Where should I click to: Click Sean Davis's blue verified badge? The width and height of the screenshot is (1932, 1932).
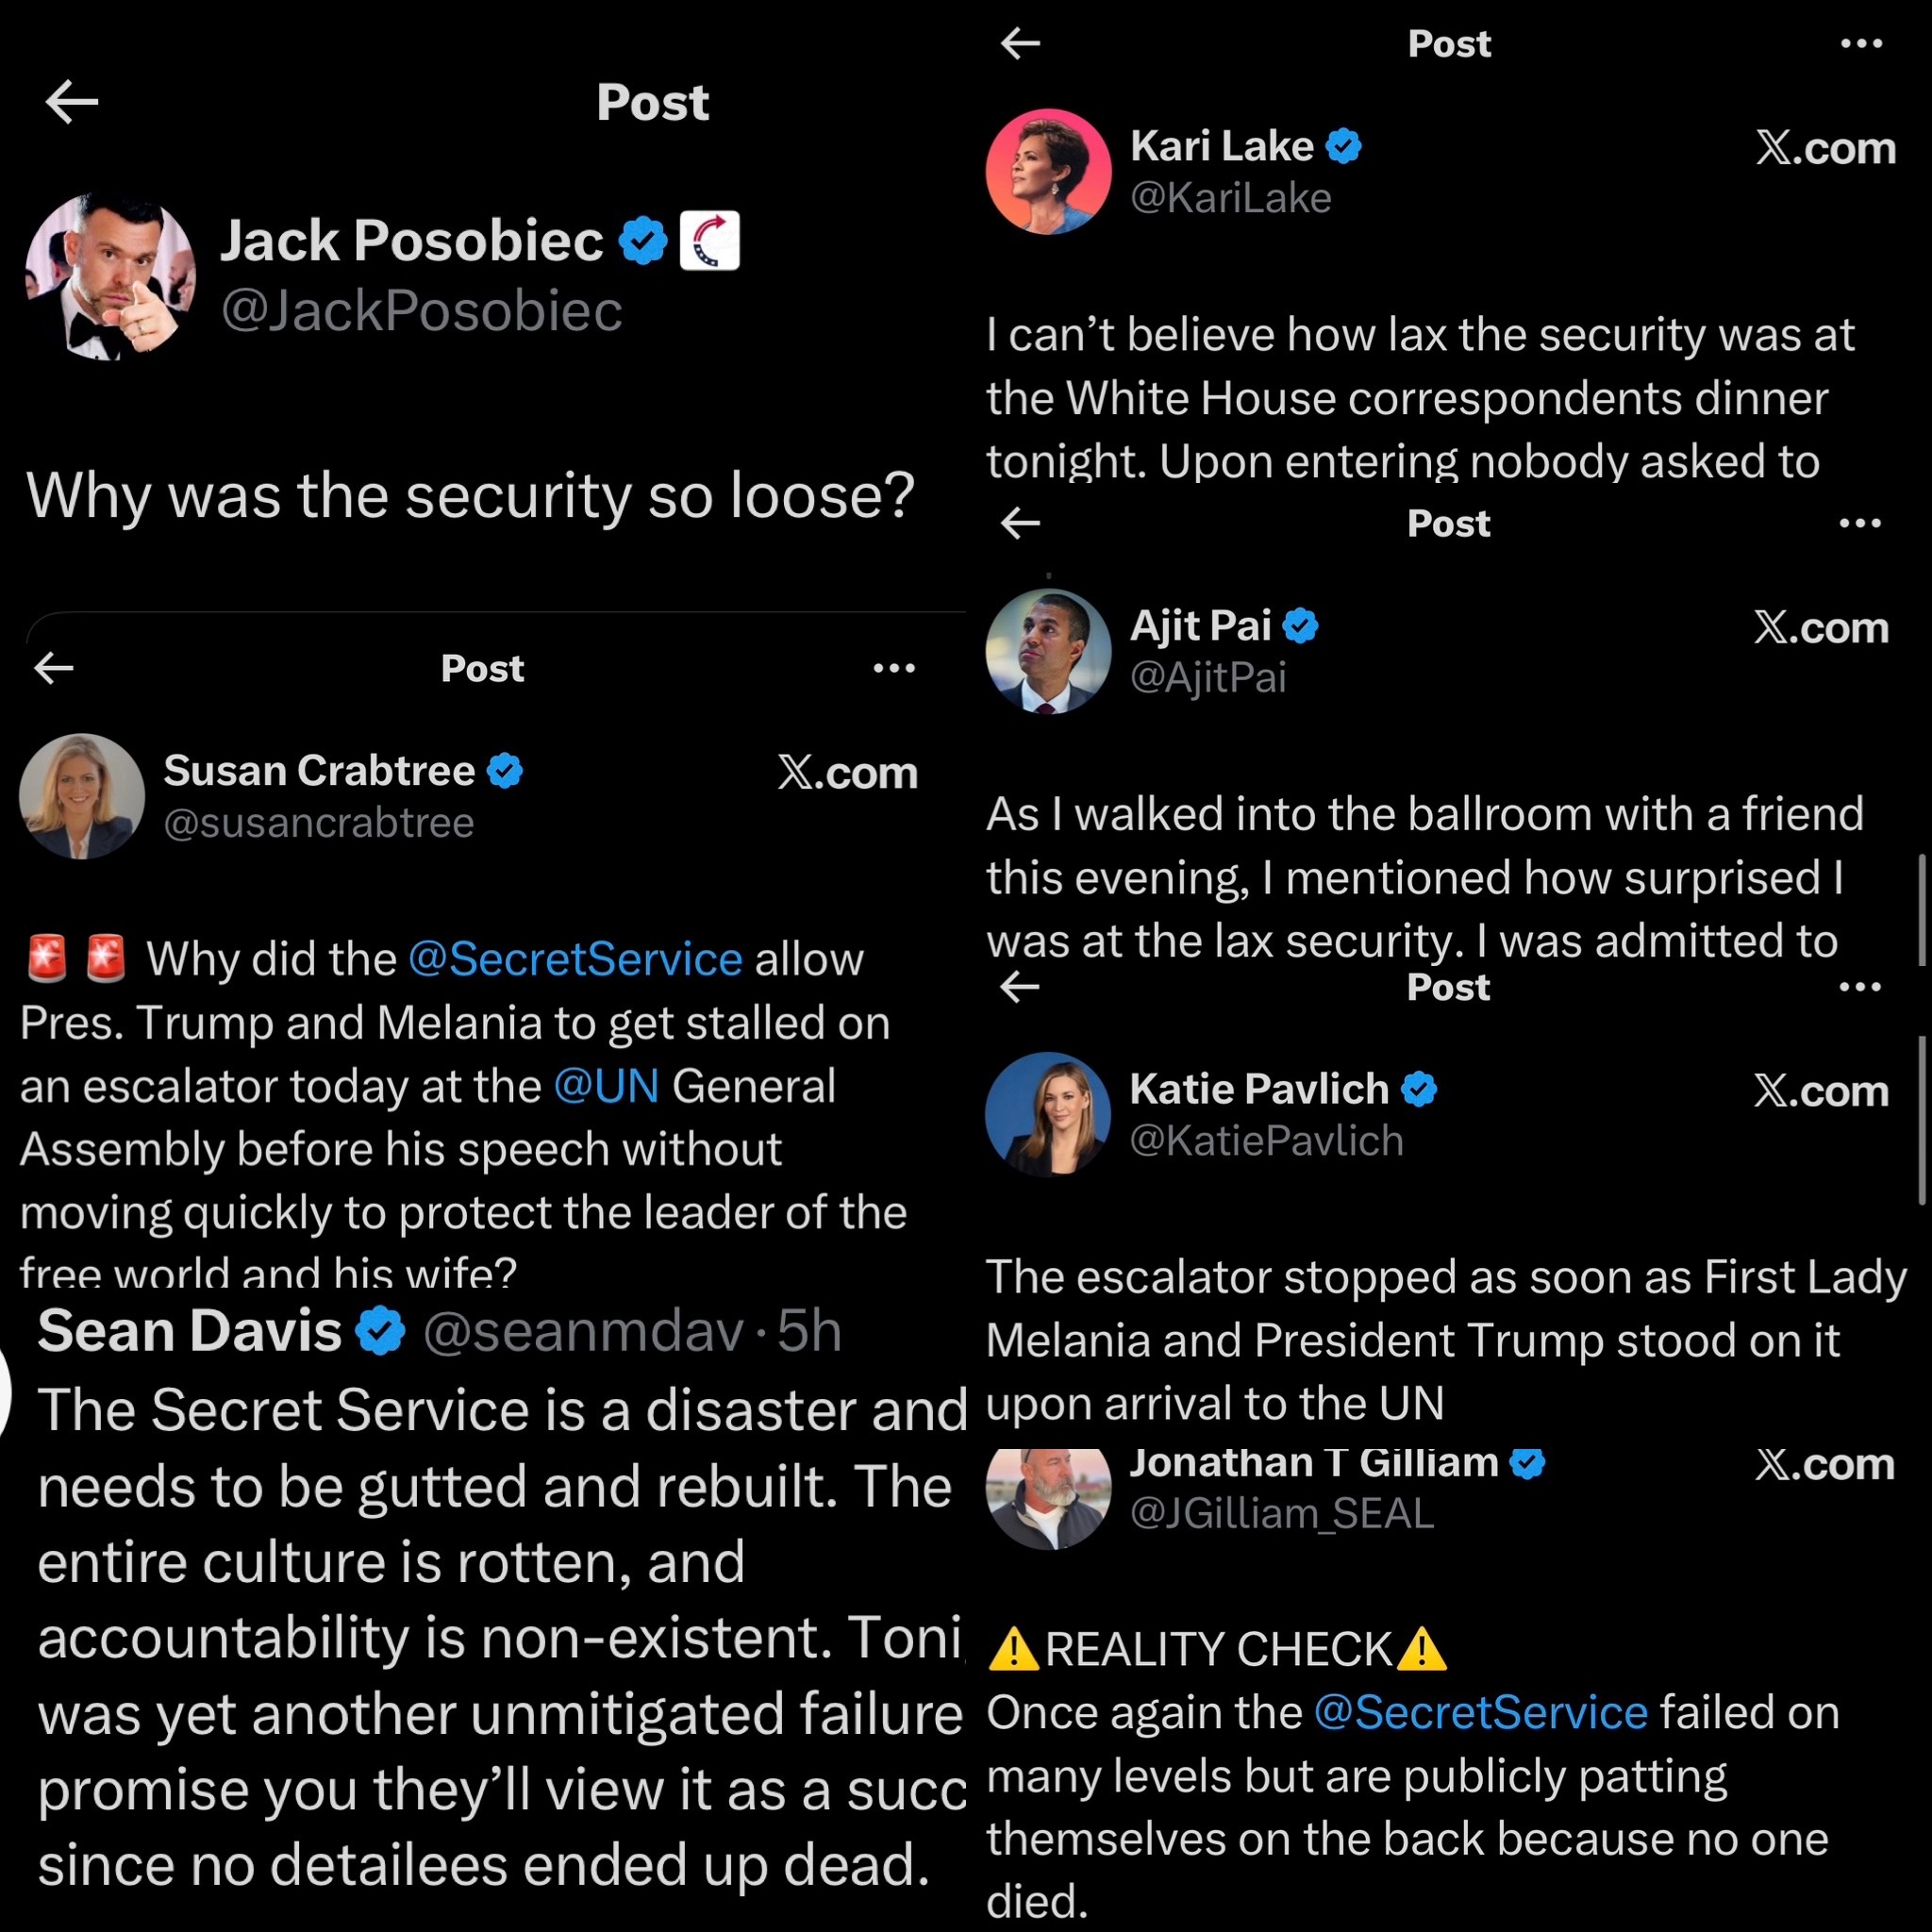[x=381, y=1331]
